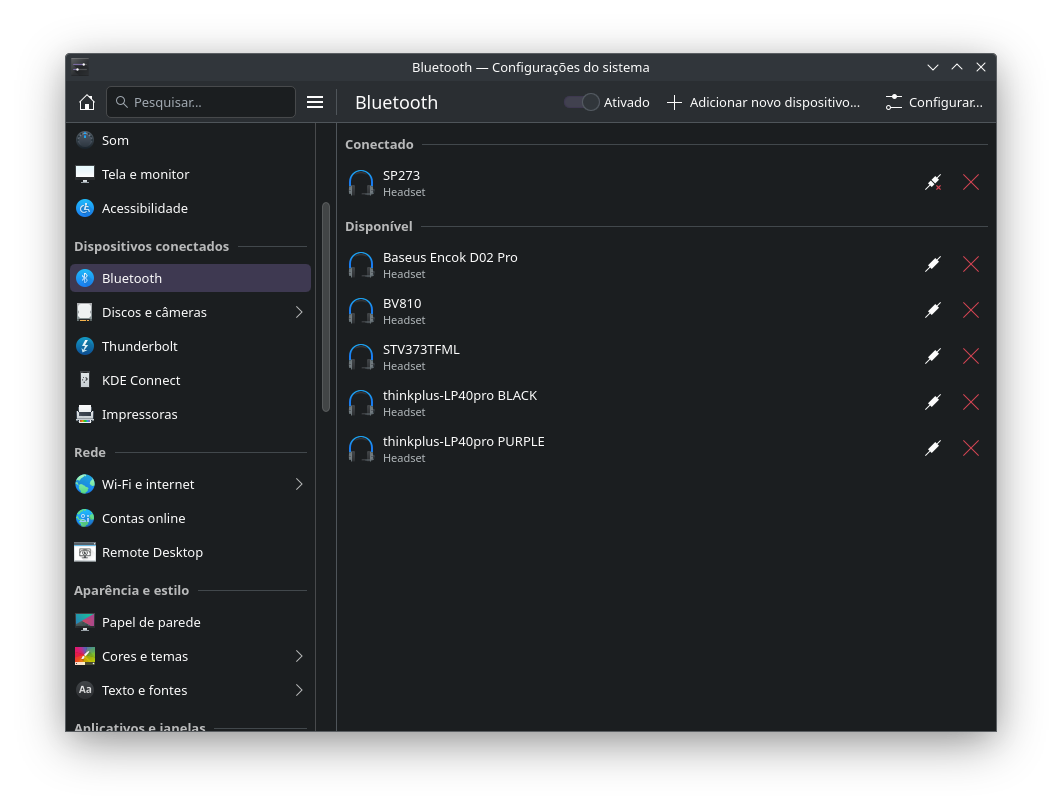Connect to thinkplus-LP40pro PURPLE

[x=934, y=448]
